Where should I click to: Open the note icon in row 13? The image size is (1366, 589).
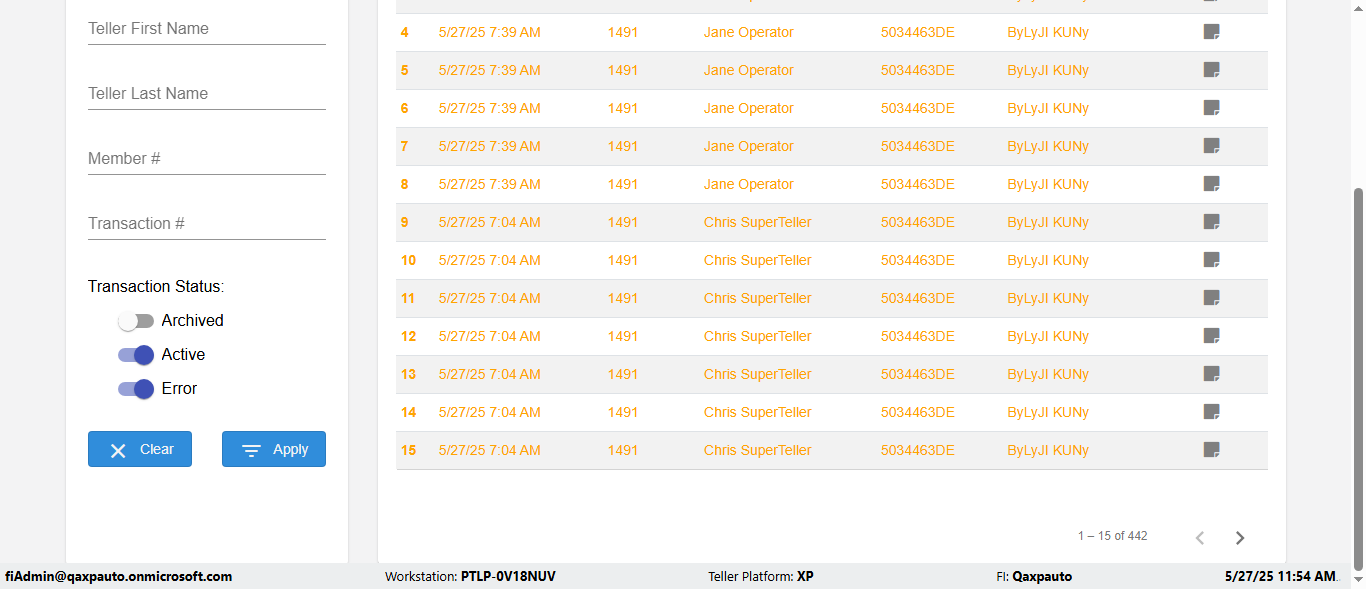[x=1211, y=374]
